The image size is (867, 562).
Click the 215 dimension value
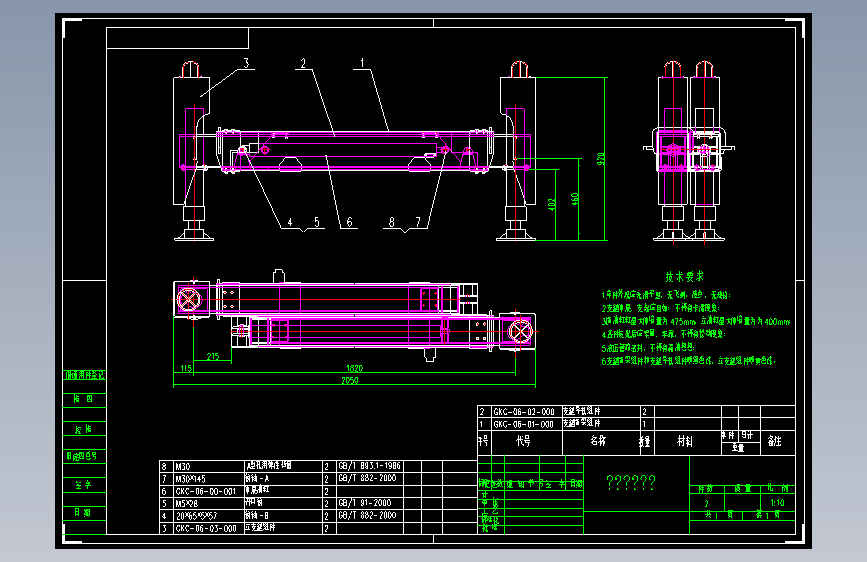(x=213, y=357)
